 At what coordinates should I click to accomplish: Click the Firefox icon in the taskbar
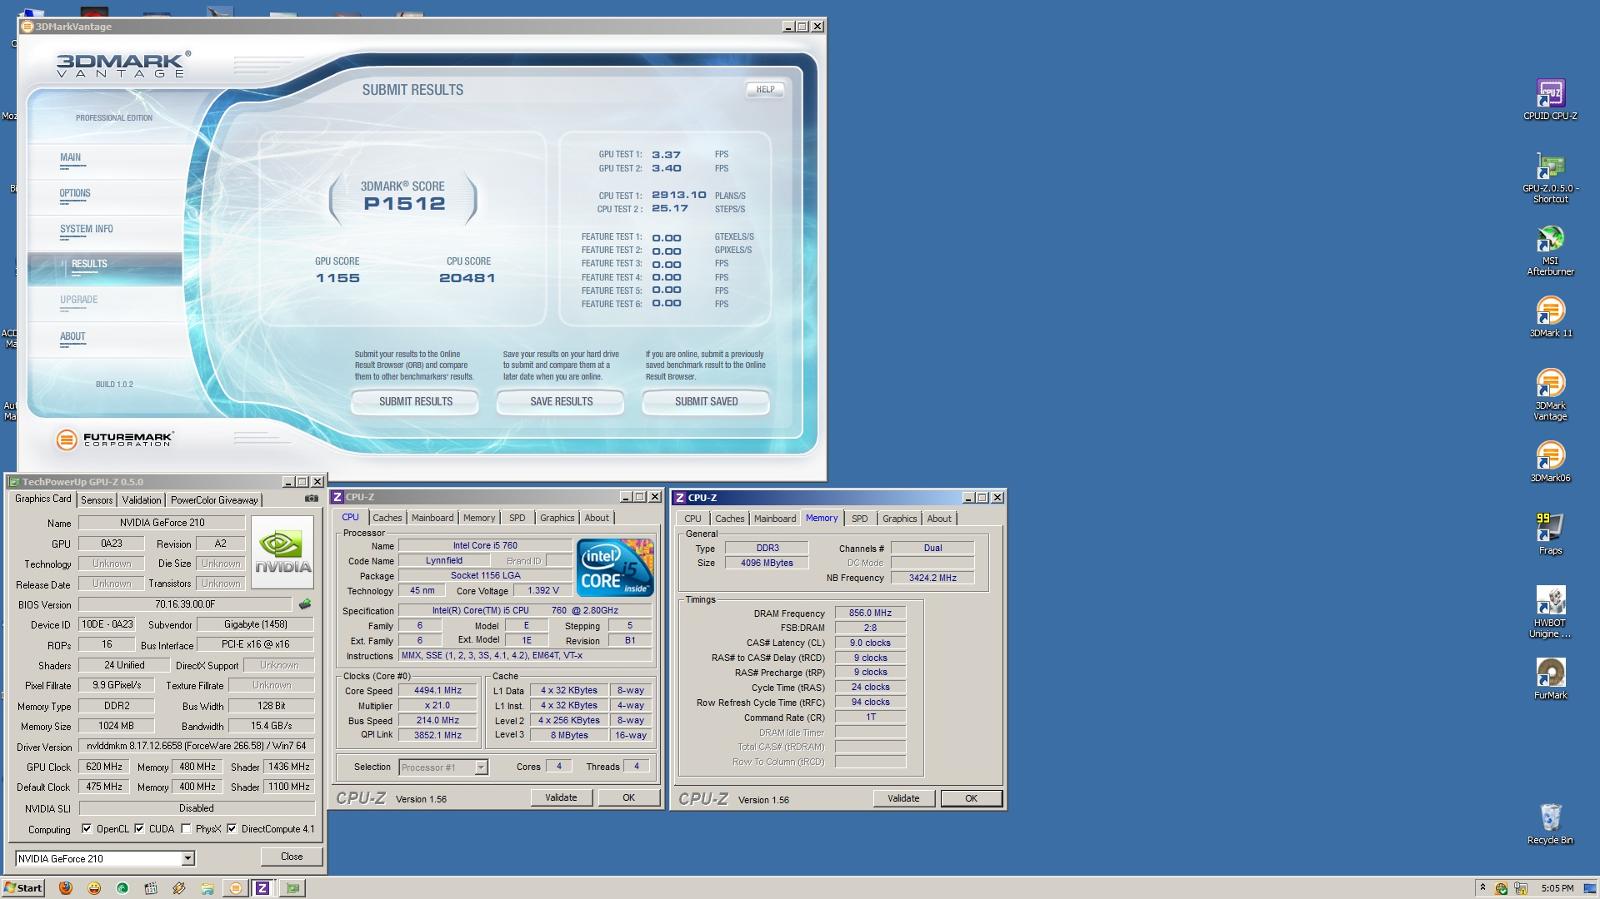(66, 888)
